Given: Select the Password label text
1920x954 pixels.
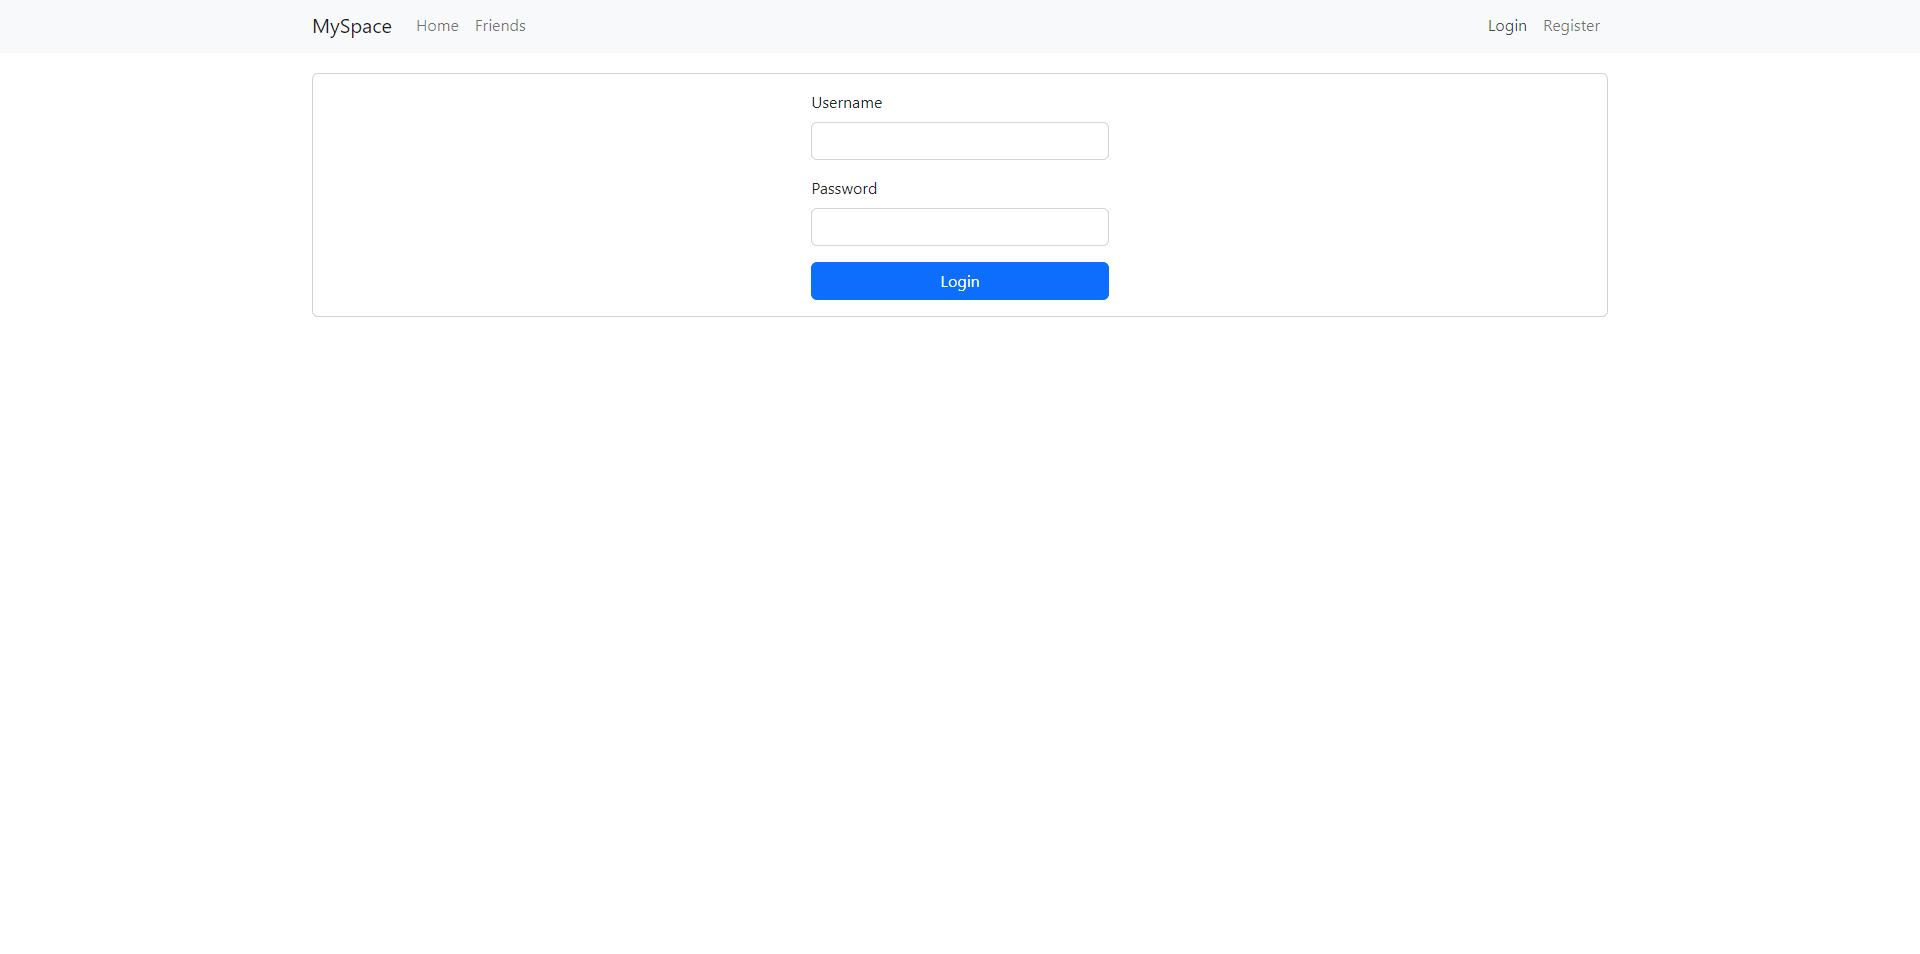Looking at the screenshot, I should 843,188.
